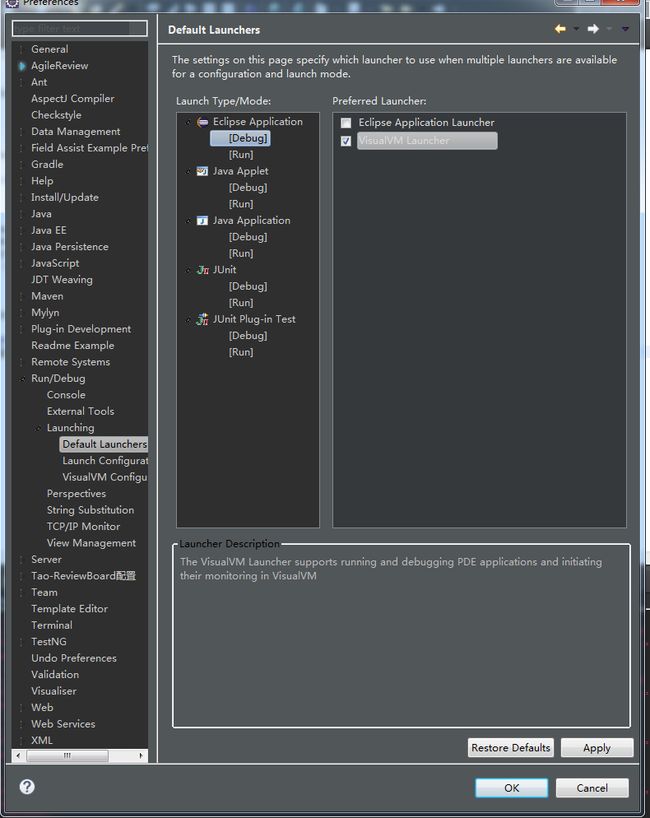Collapse the Java Applet tree node

click(x=188, y=172)
